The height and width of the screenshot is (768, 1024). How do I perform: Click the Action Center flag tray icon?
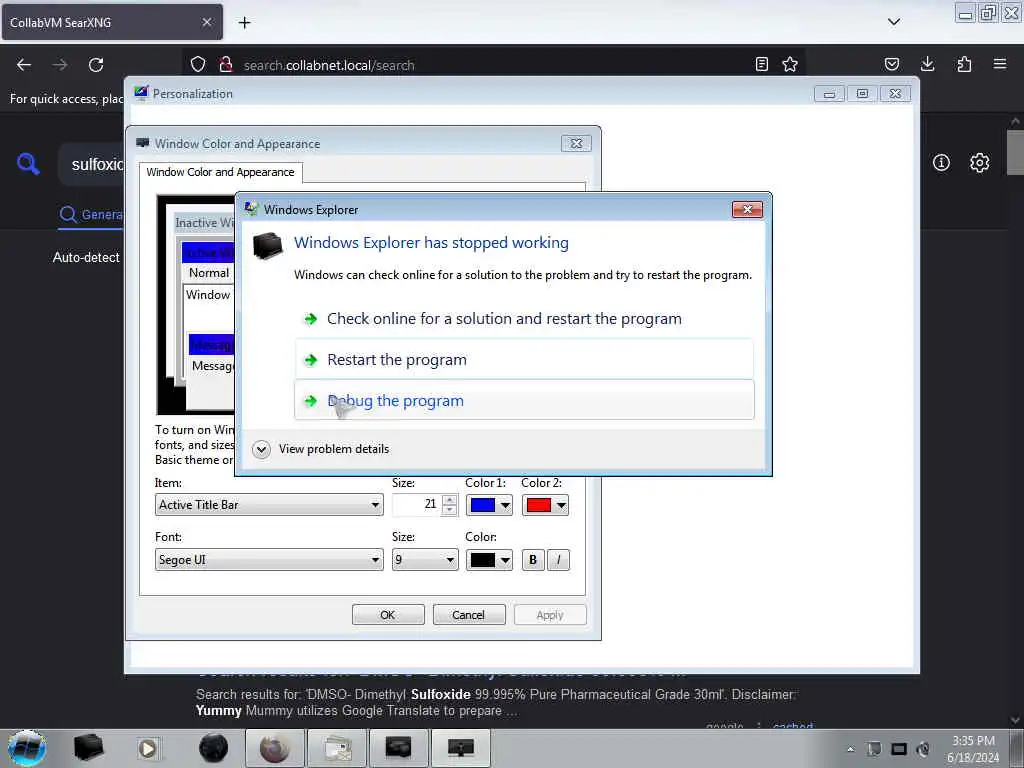coord(874,749)
